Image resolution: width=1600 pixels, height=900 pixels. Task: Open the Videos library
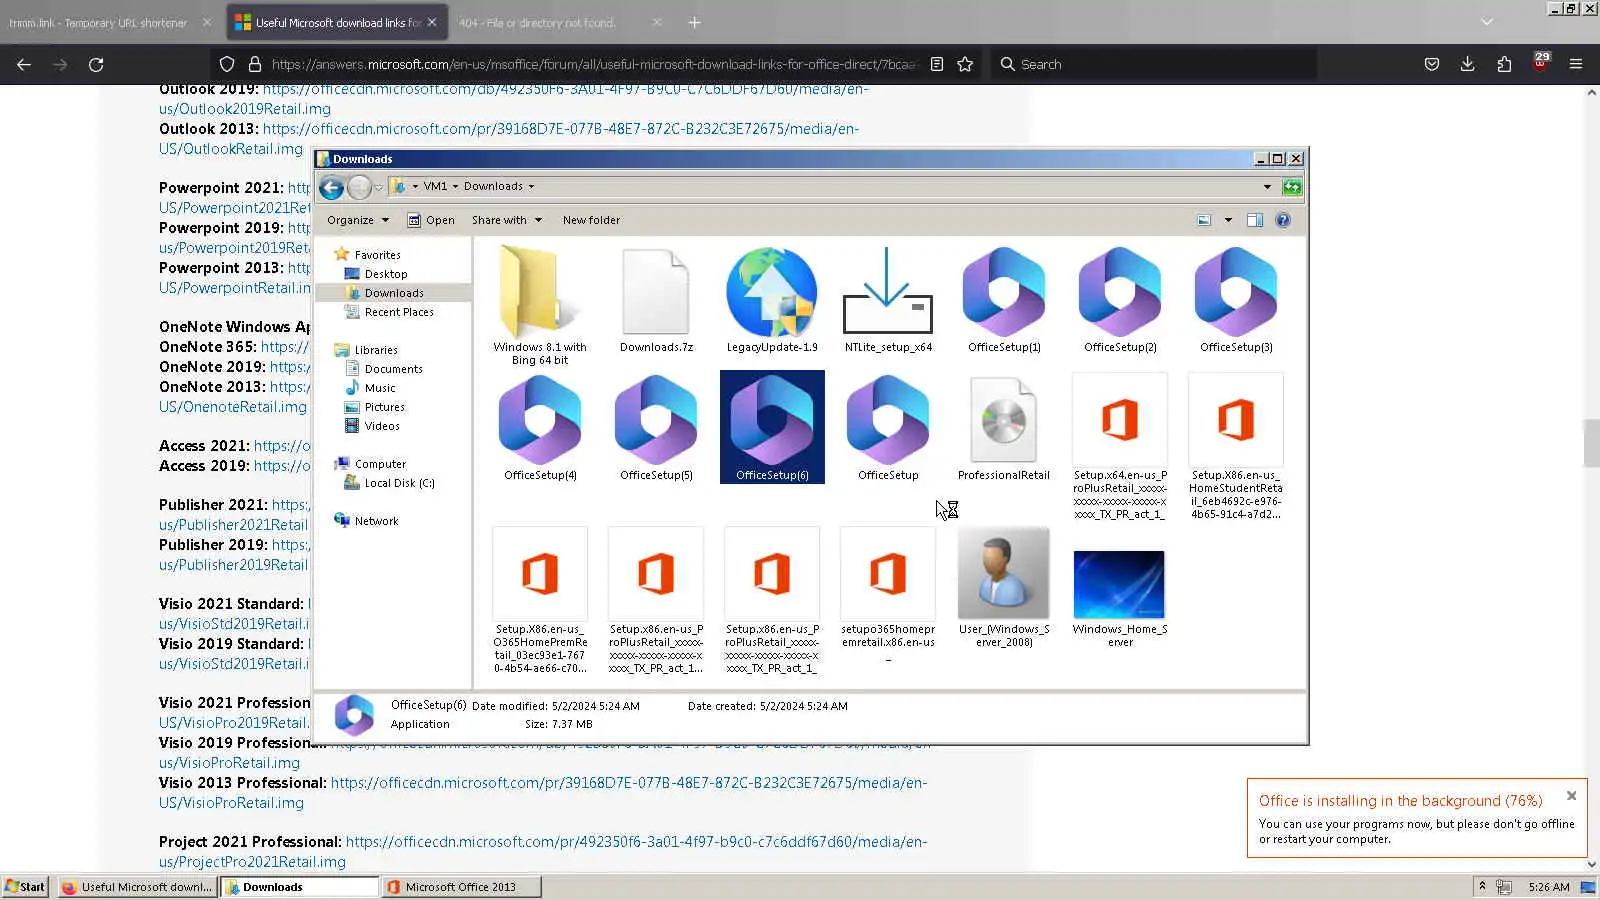point(381,426)
